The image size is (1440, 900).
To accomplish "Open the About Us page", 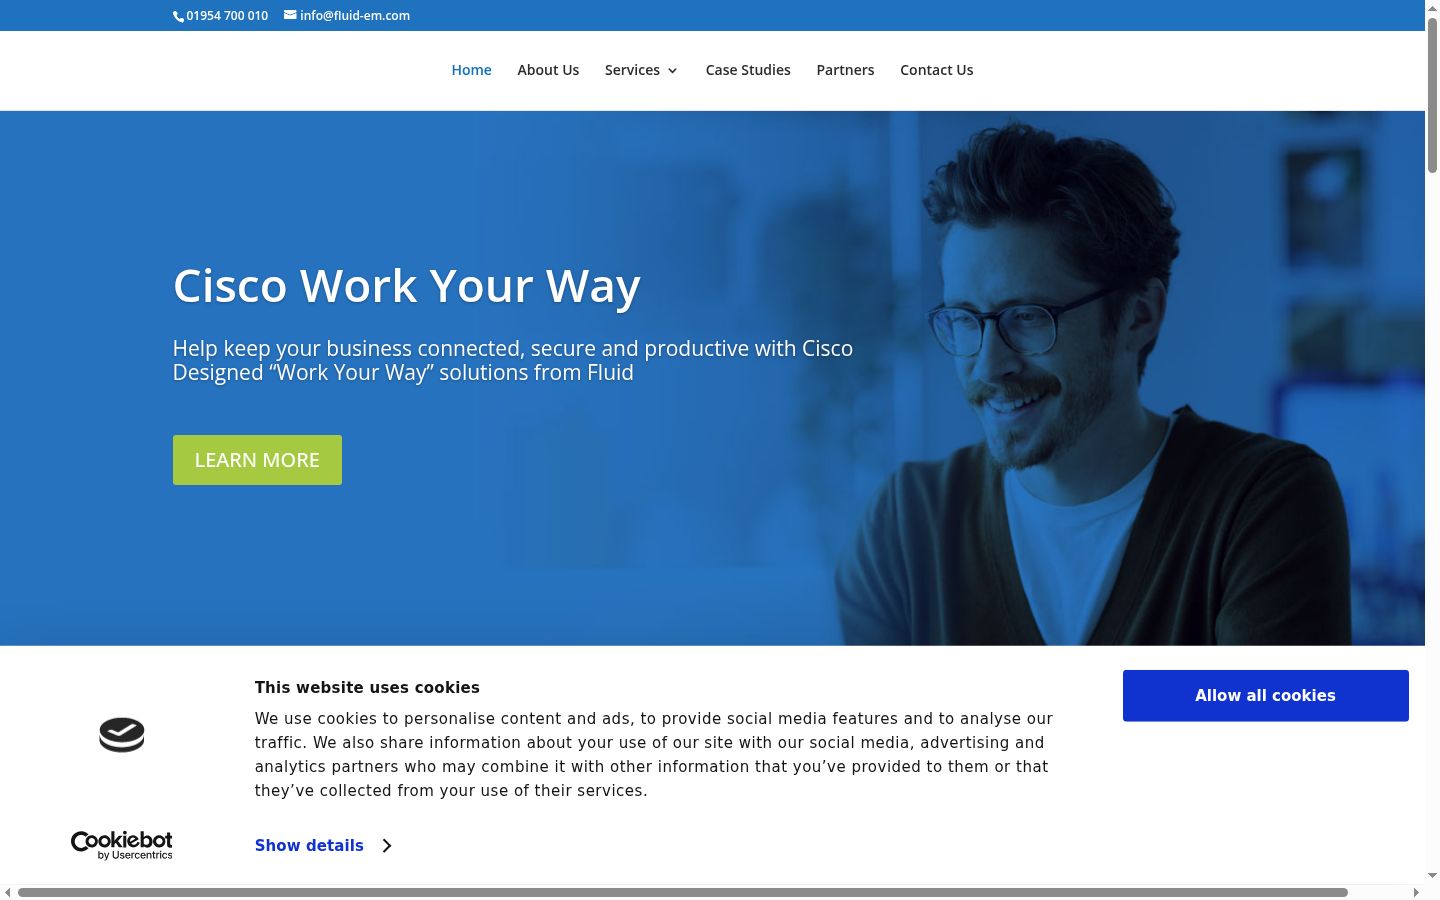I will (x=548, y=70).
